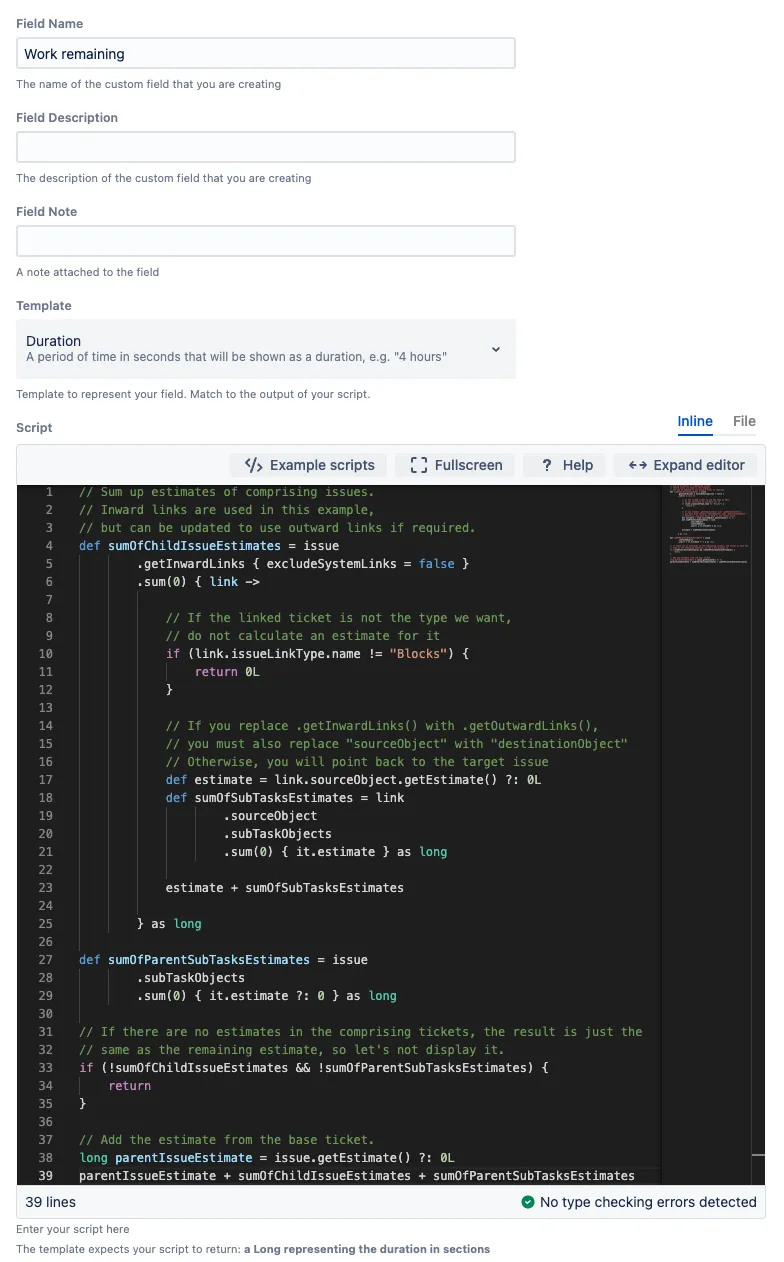
Task: Click the question mark Help icon
Action: [x=547, y=465]
